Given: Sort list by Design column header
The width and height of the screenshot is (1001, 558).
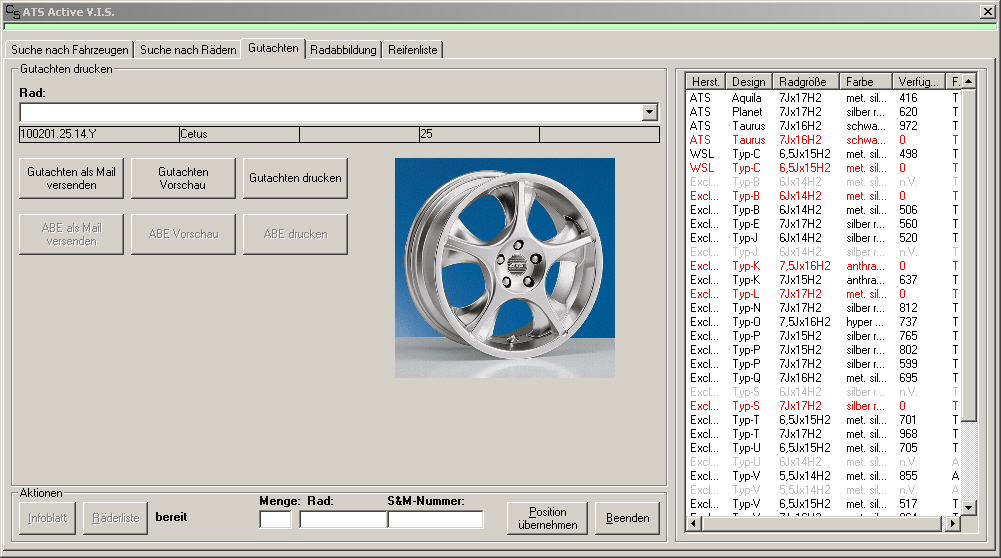Looking at the screenshot, I should pyautogui.click(x=749, y=82).
